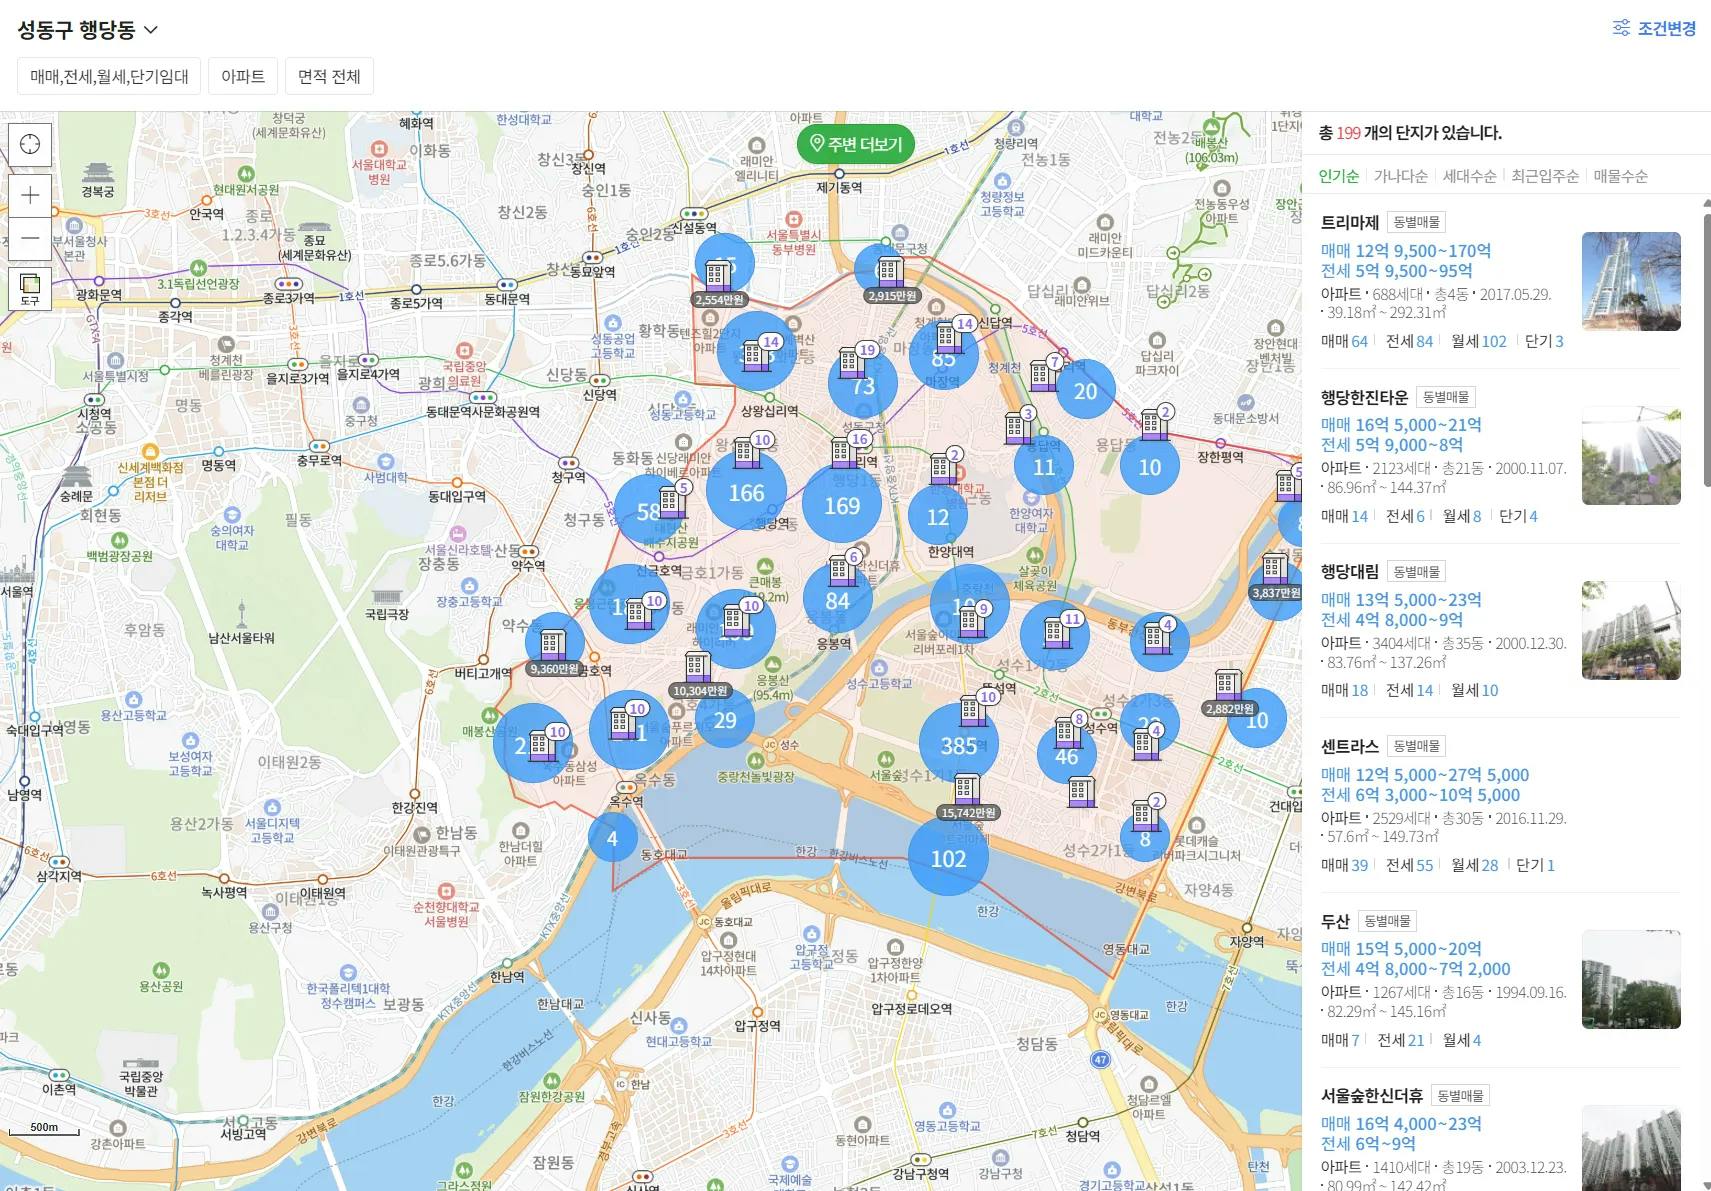Click 동별매물 button next to 행당대림
Screen dimensions: 1711x1191
[x=1416, y=571]
